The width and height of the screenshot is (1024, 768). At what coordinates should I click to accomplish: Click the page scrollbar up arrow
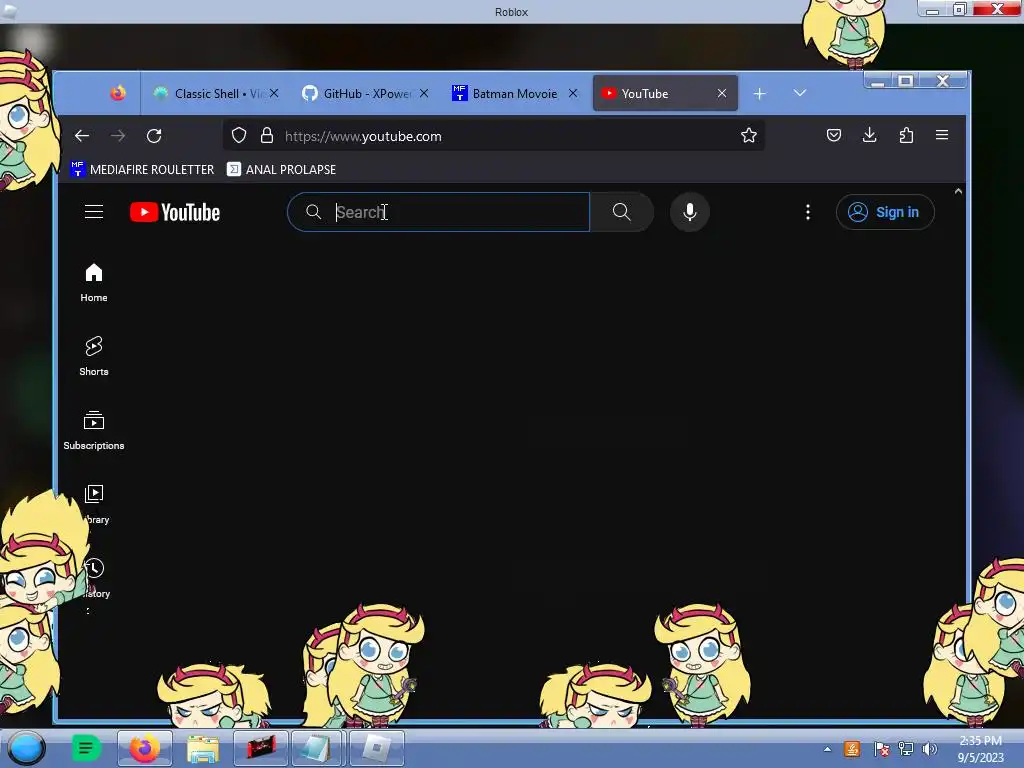[958, 191]
